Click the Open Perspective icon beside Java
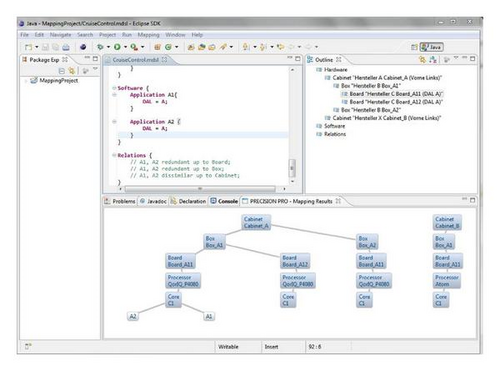Image resolution: width=500 pixels, height=371 pixels. (414, 47)
